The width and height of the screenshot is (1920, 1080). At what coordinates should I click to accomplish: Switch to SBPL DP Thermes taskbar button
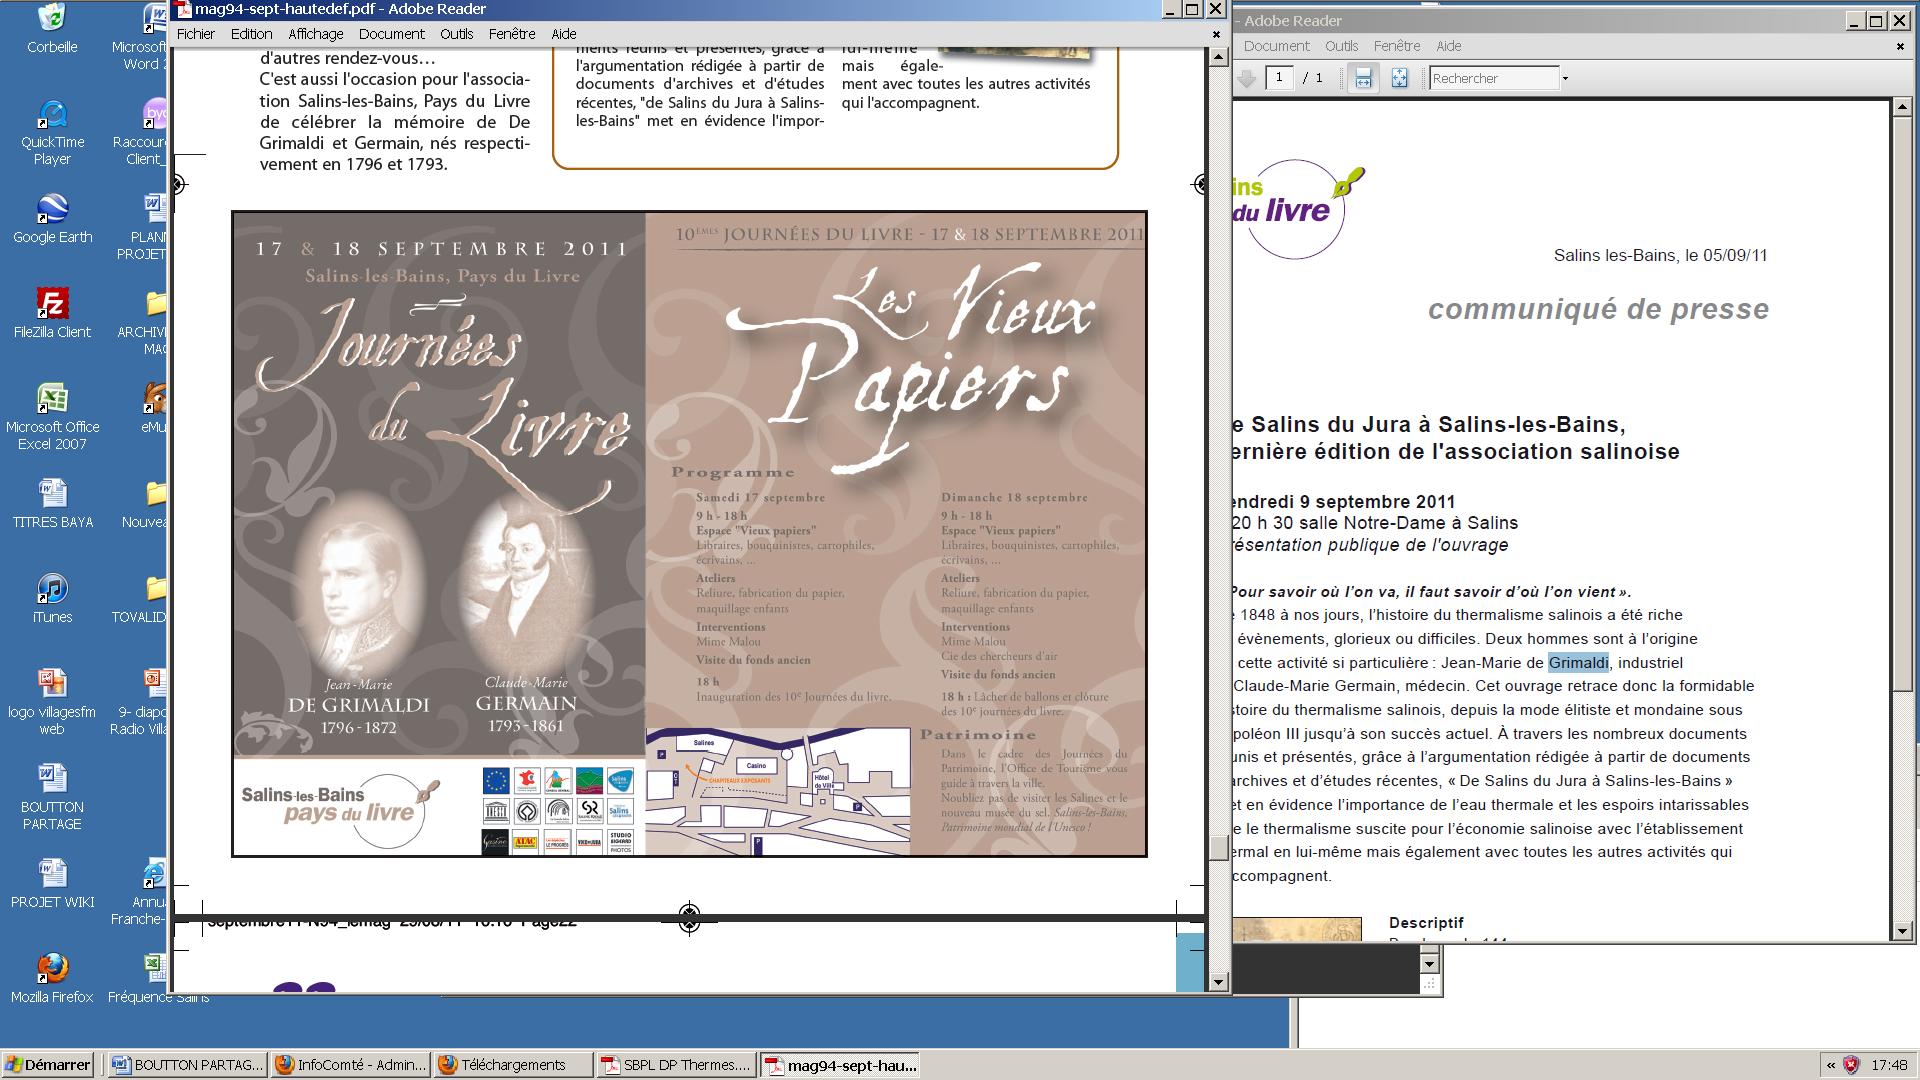tap(676, 1065)
